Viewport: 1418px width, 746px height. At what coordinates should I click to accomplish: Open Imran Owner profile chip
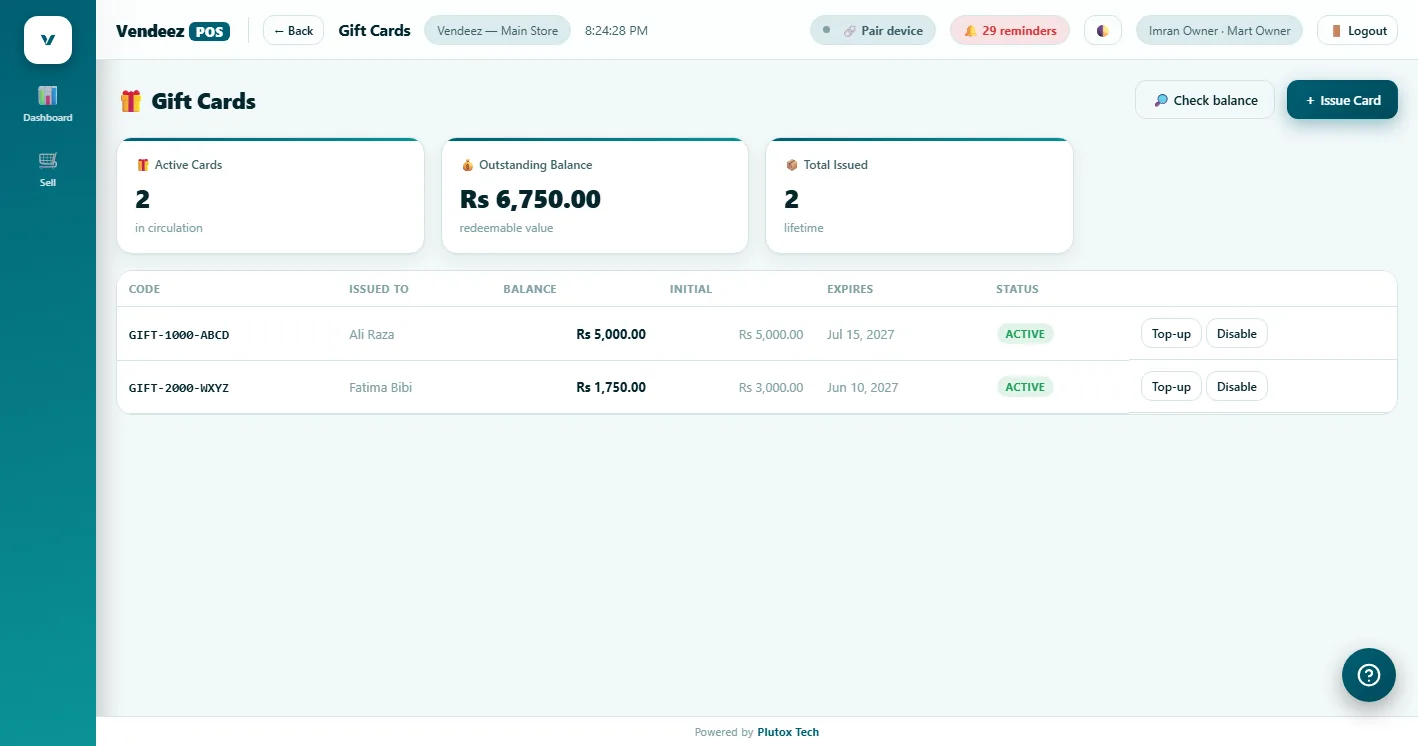pos(1219,31)
